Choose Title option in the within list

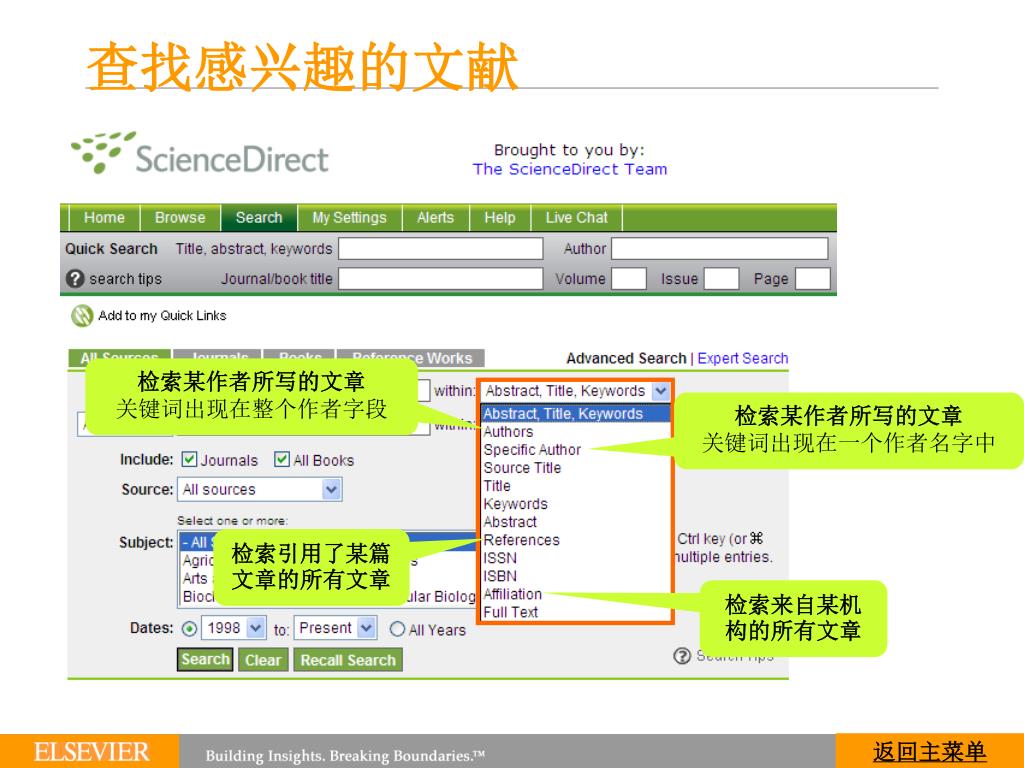(497, 486)
